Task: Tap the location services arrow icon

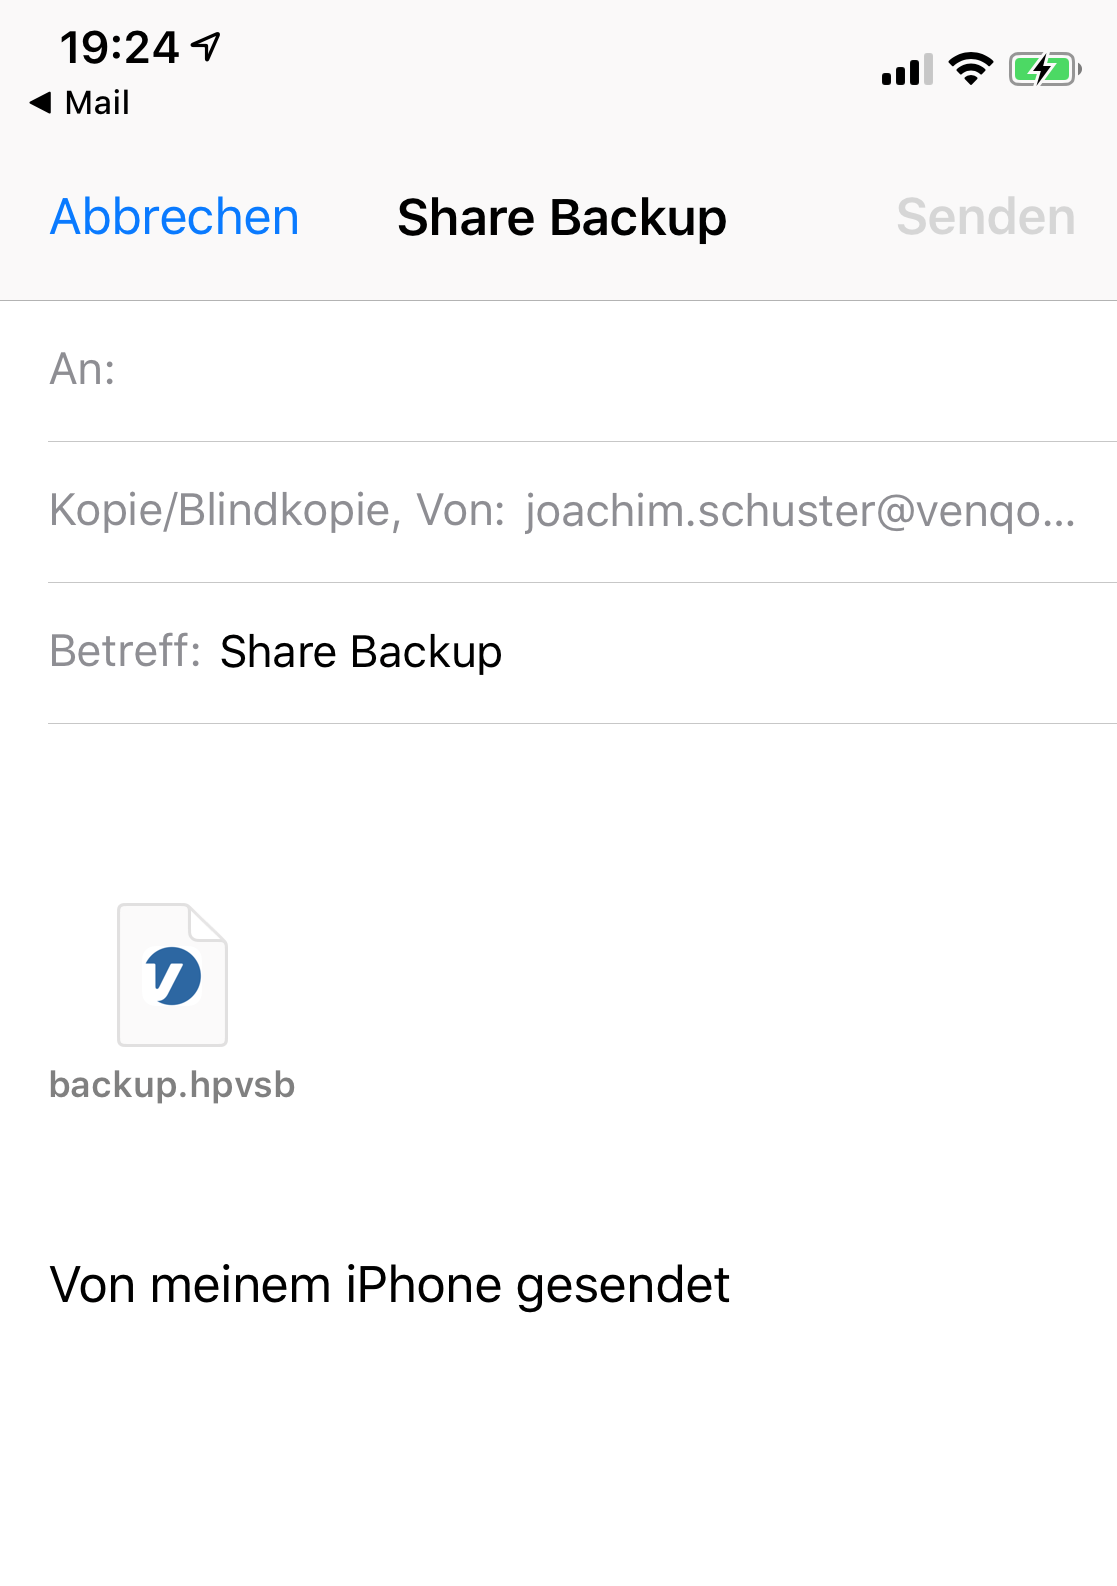Action: [x=207, y=46]
